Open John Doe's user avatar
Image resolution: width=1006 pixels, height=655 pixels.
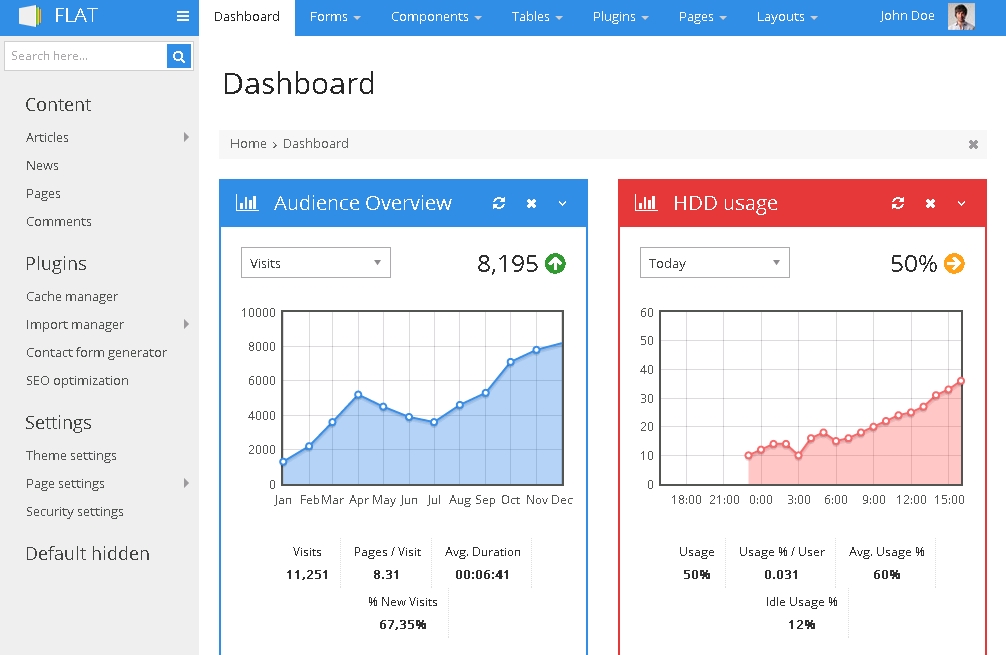[961, 16]
